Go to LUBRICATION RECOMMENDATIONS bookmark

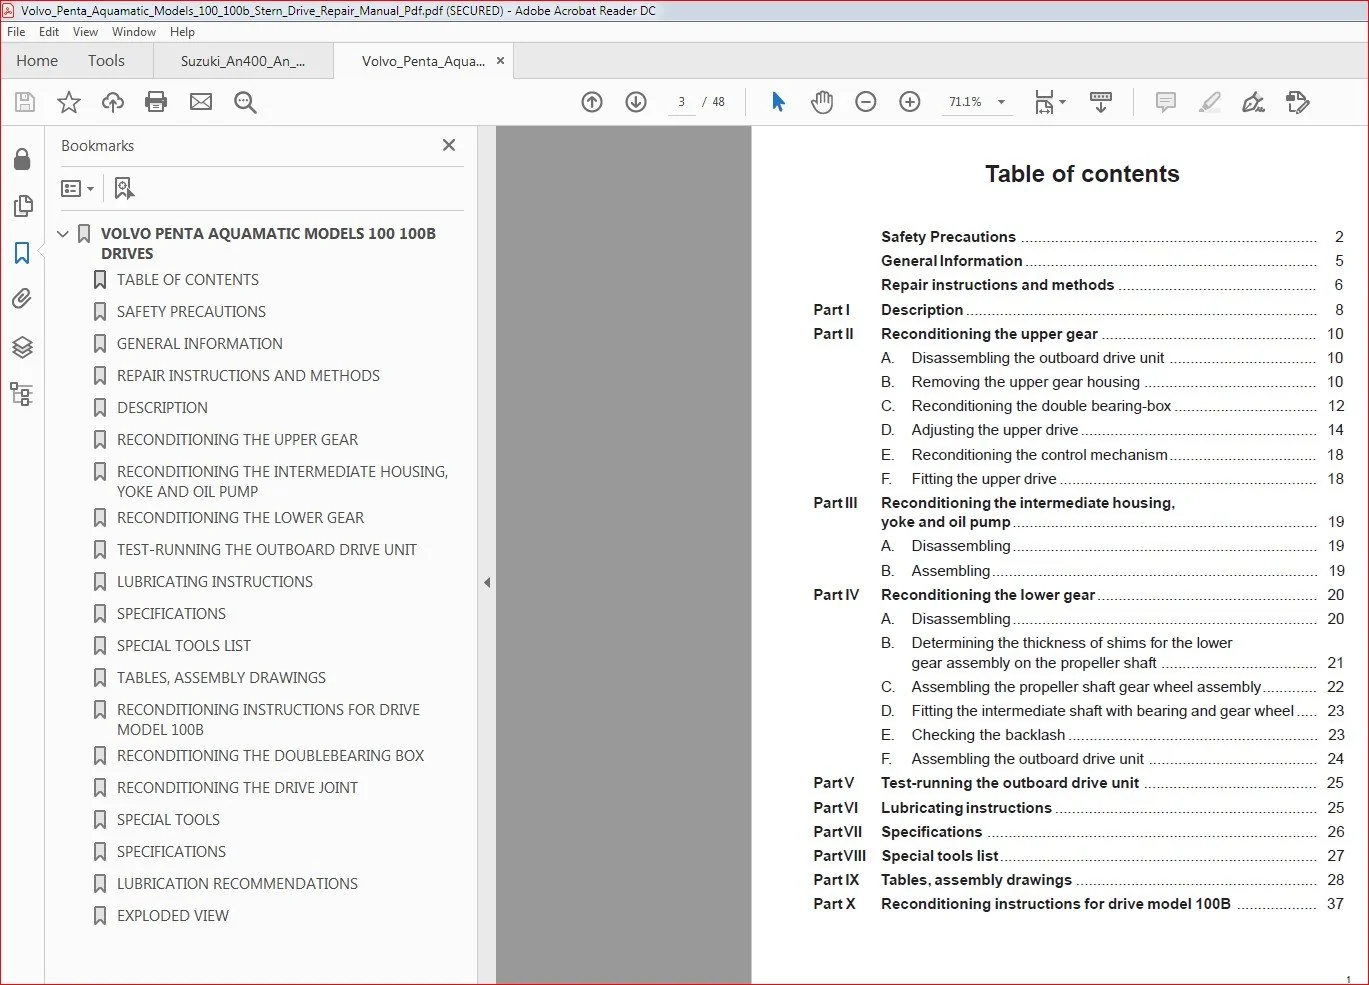(237, 884)
